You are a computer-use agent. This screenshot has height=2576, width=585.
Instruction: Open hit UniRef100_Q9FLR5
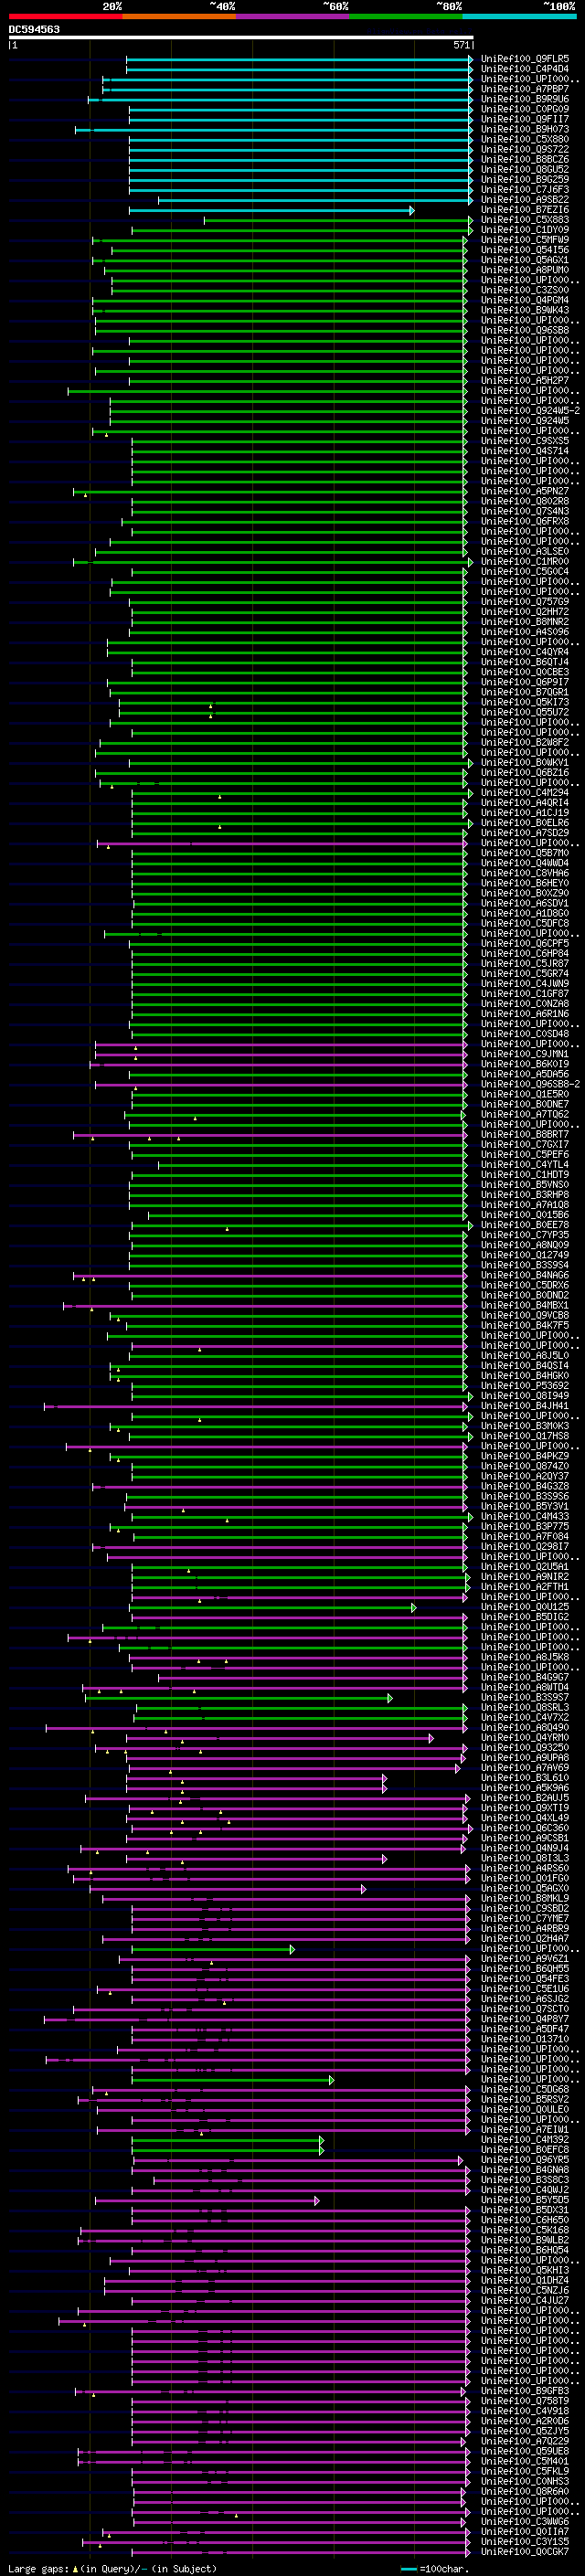click(x=525, y=59)
